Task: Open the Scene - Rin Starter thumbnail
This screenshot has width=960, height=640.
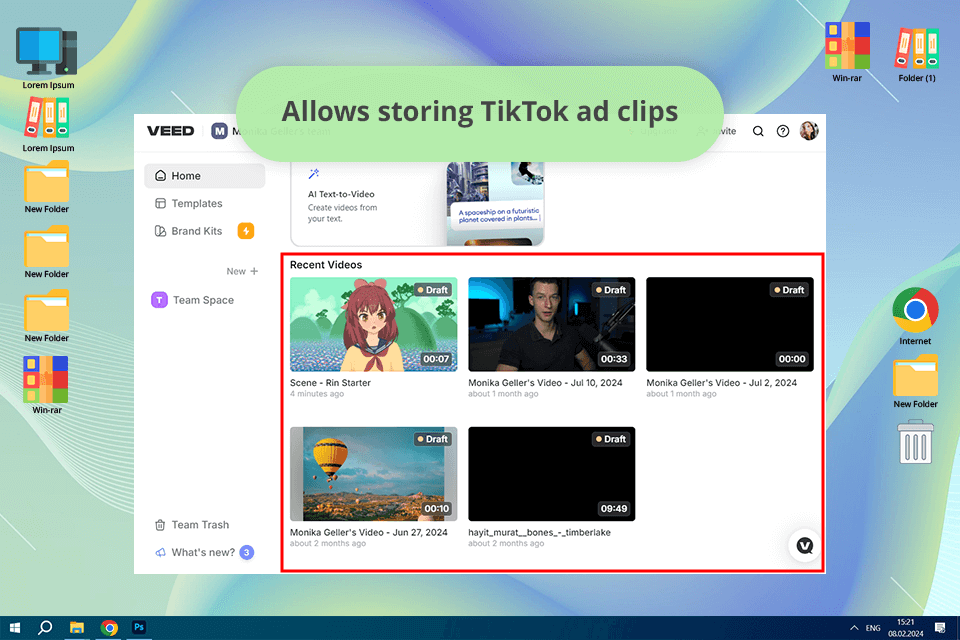Action: [373, 325]
